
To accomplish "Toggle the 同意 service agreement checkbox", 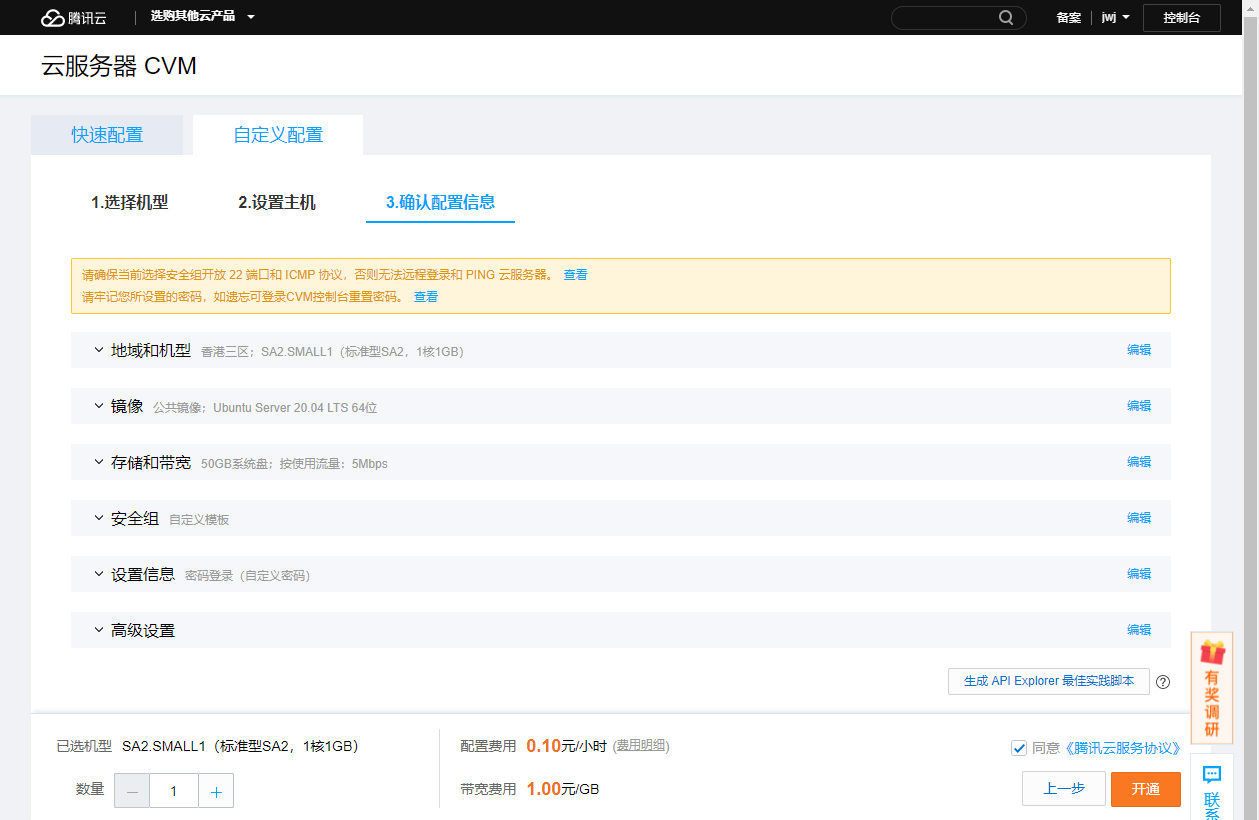I will (x=1019, y=748).
